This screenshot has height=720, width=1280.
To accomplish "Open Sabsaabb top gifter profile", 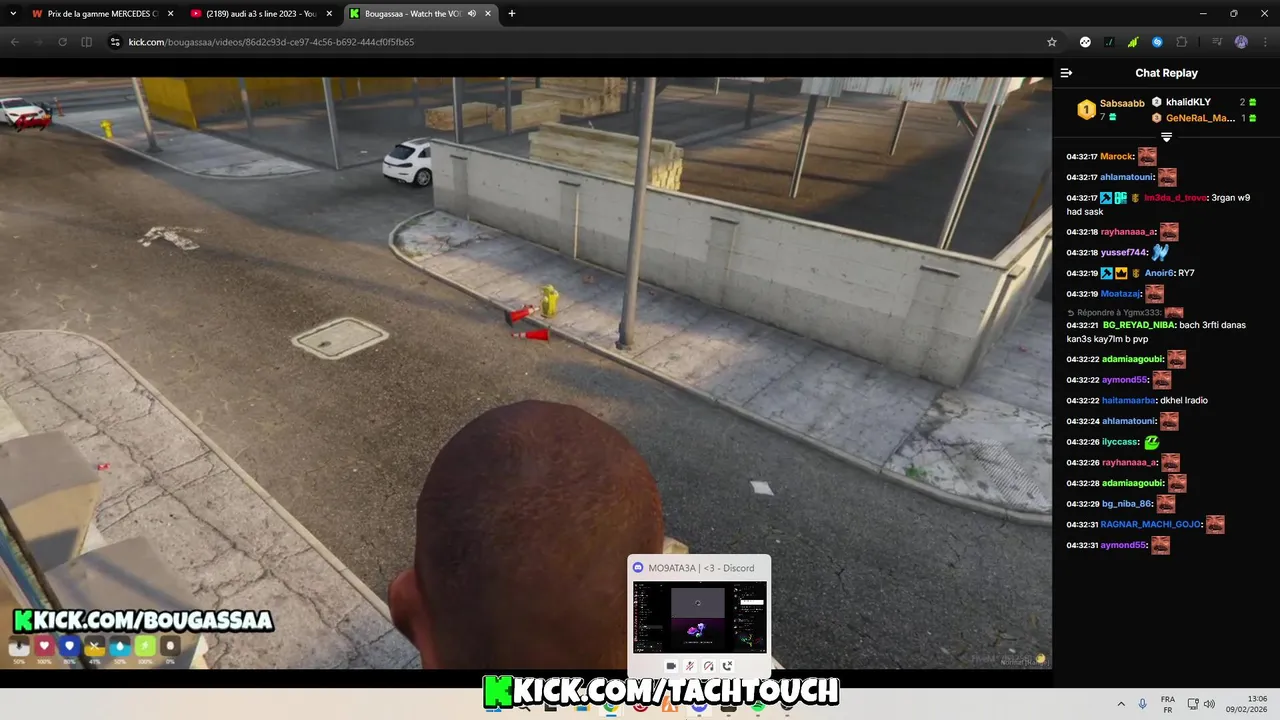I will [x=1122, y=103].
